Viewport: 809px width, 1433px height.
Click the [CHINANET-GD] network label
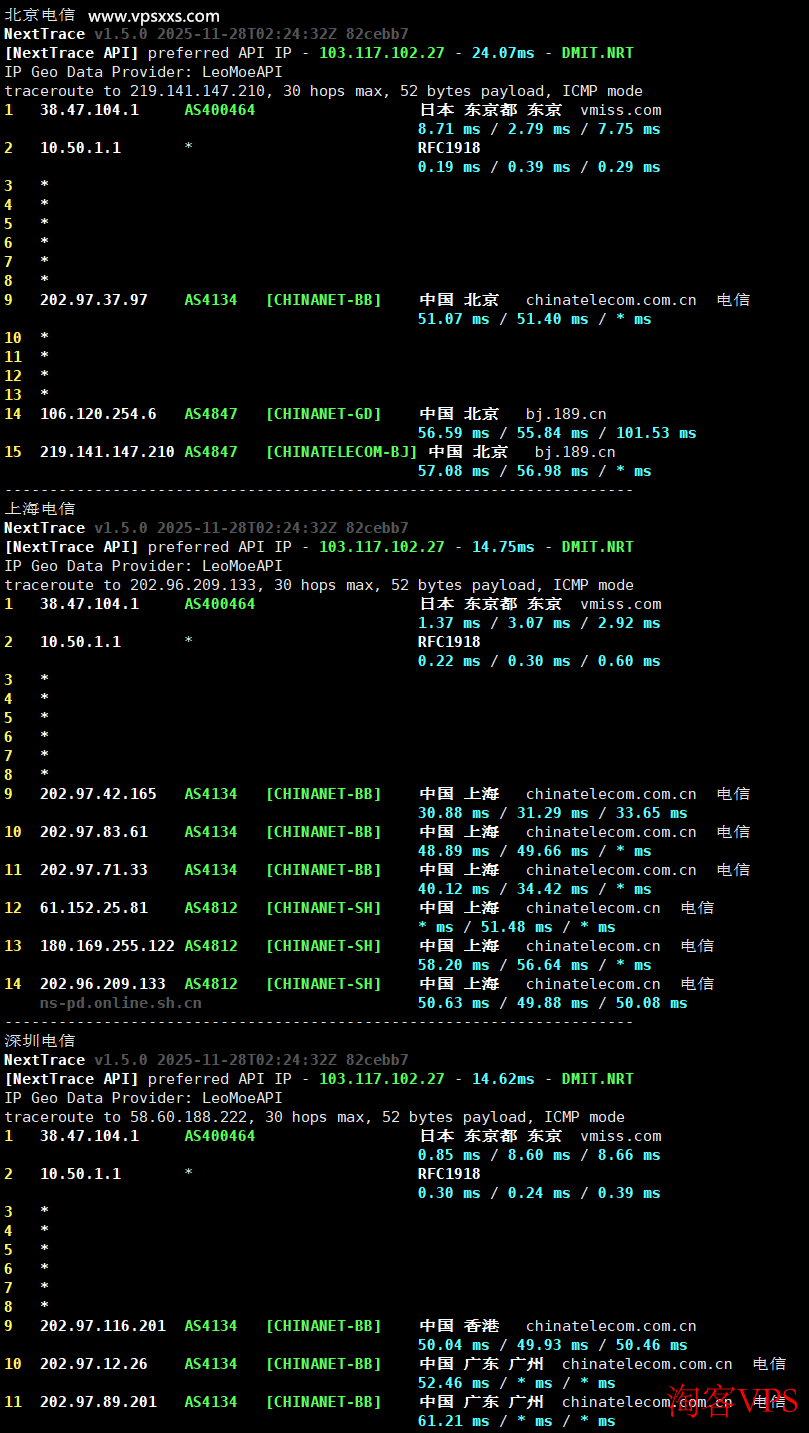coord(323,414)
